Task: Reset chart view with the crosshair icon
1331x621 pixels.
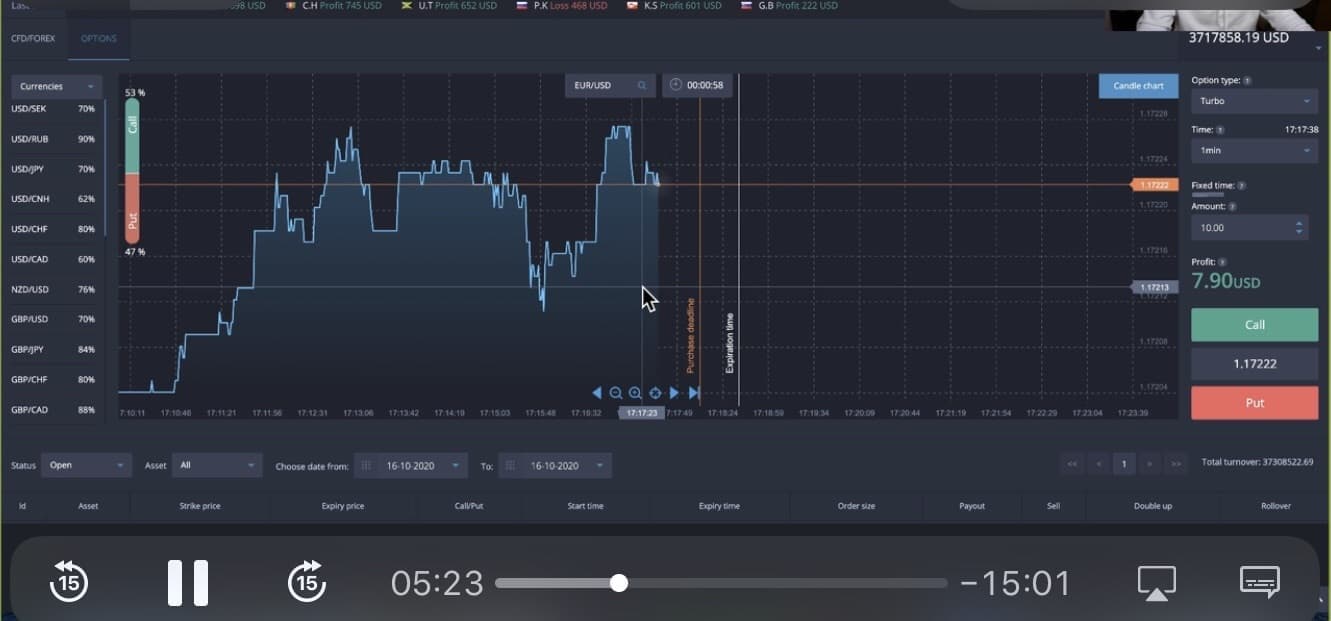Action: [x=655, y=393]
